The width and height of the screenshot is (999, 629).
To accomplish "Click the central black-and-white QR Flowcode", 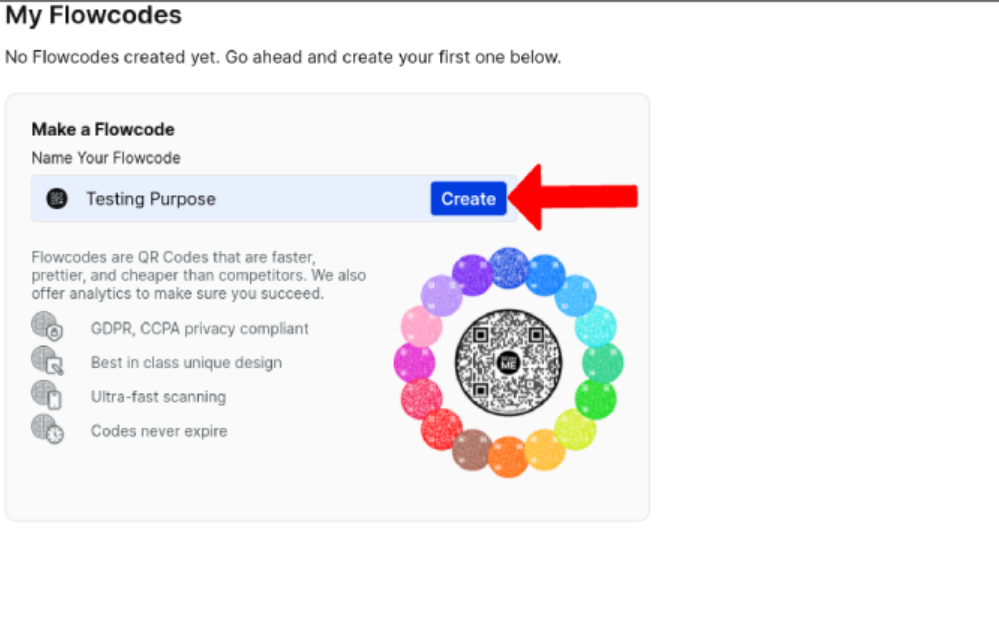I will [508, 363].
